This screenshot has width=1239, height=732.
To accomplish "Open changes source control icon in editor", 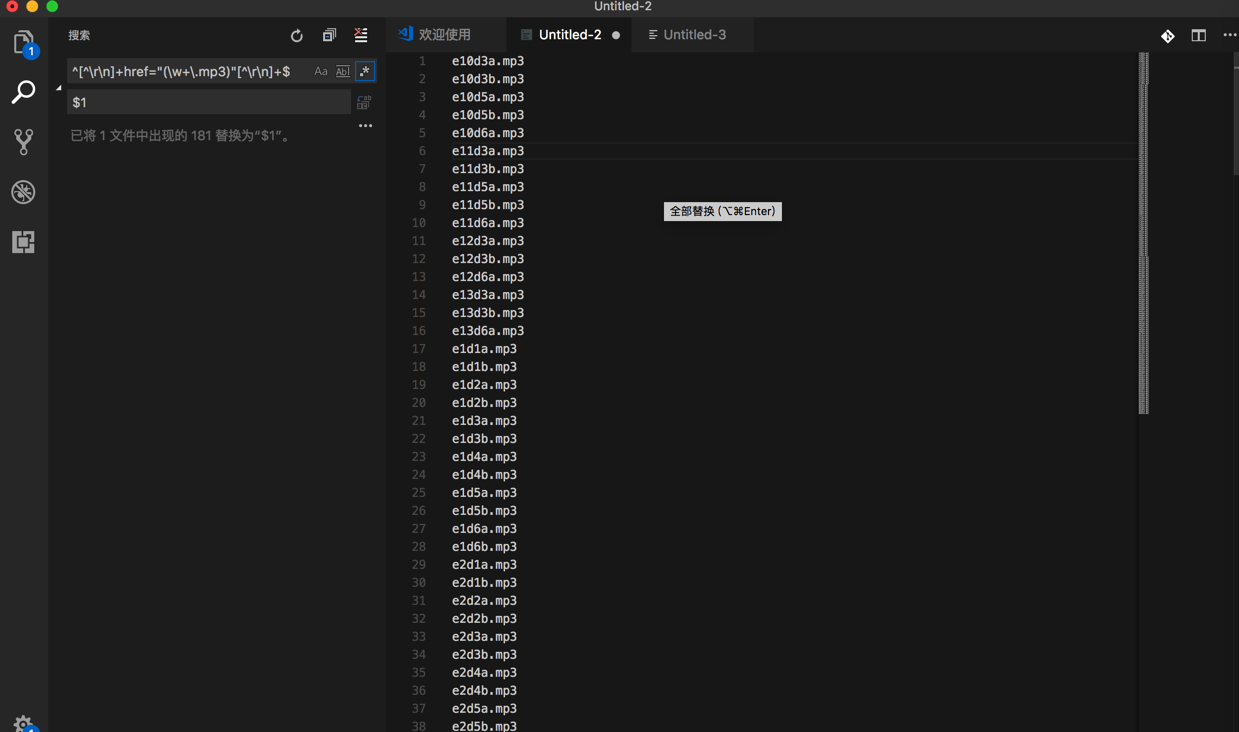I will coord(1168,36).
